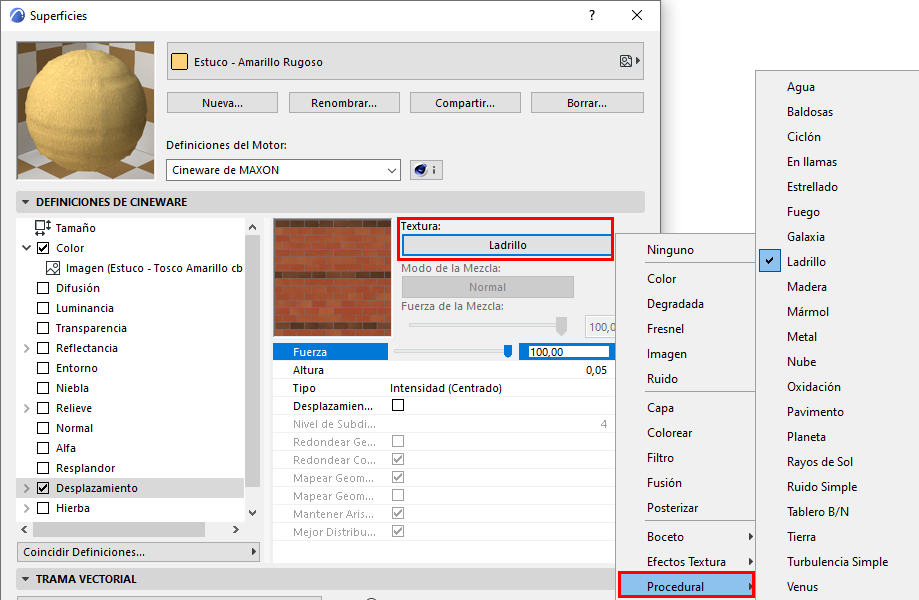Click the Ladrillo texture button
Viewport: 919px width, 600px height.
508,245
